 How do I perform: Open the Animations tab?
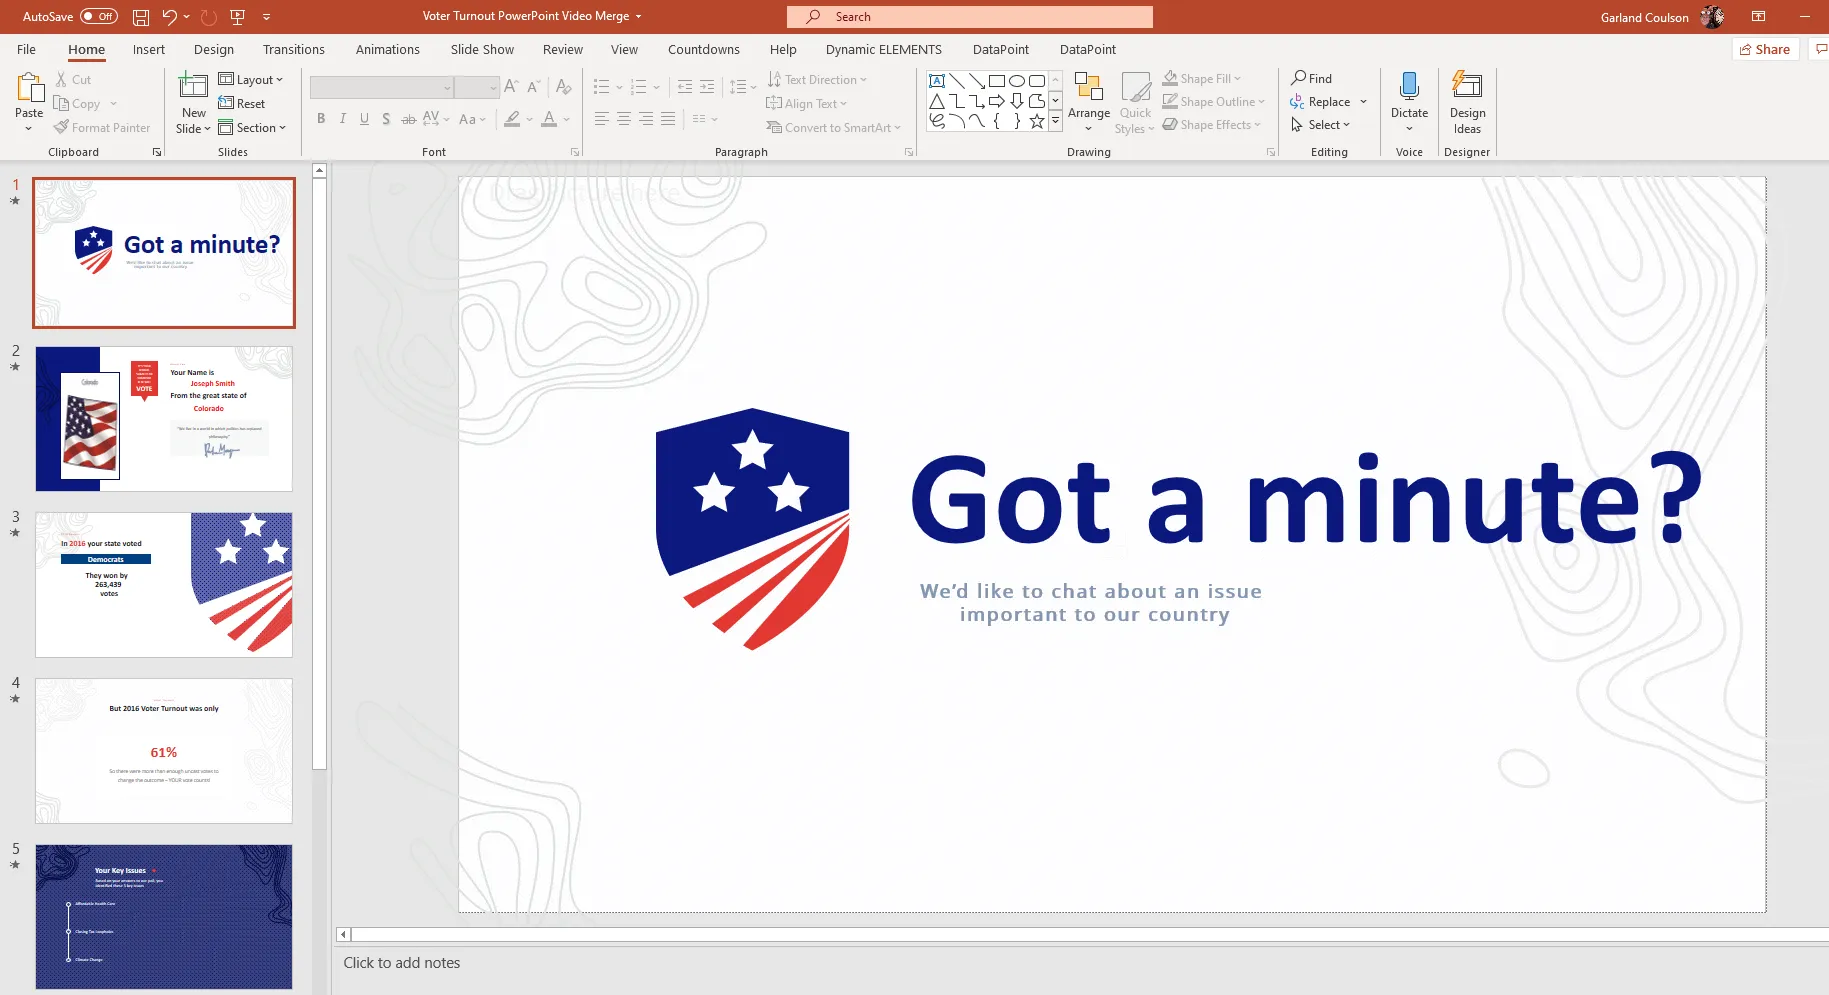(x=388, y=50)
